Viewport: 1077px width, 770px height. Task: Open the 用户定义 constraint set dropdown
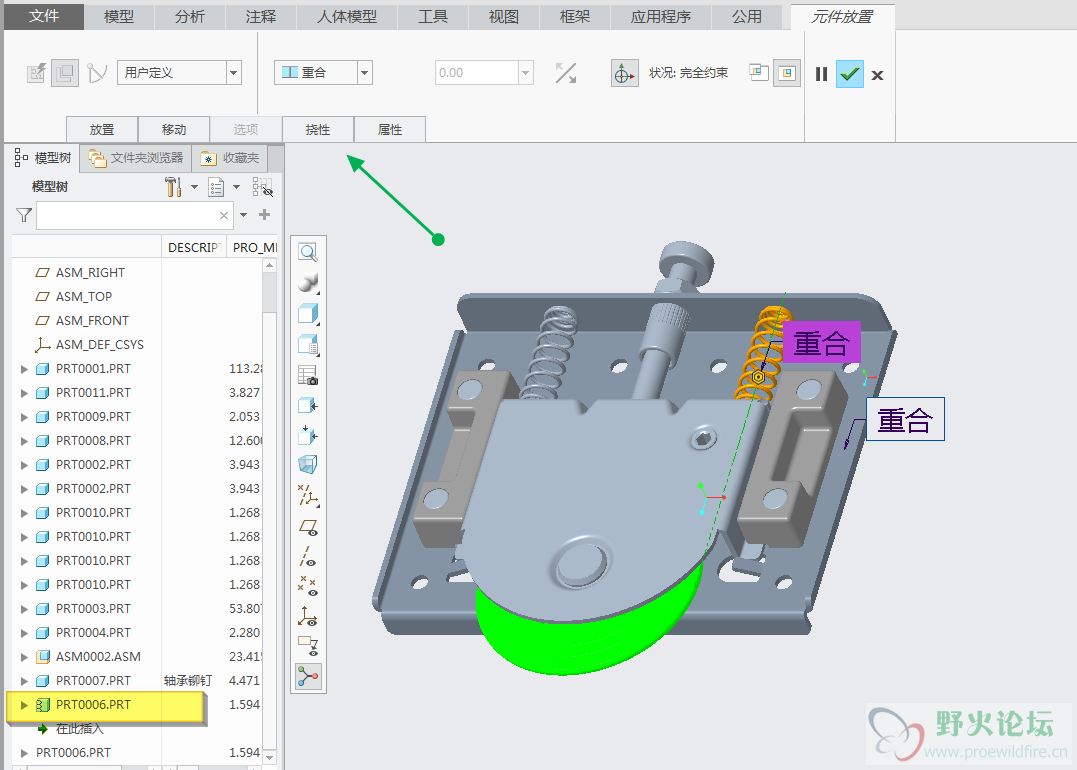tap(234, 73)
